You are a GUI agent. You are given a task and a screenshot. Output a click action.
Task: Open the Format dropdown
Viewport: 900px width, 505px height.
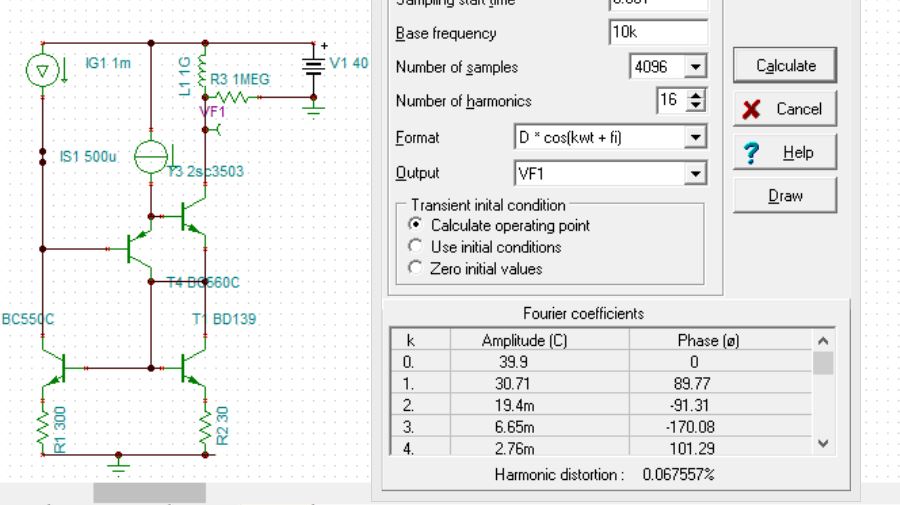pyautogui.click(x=695, y=138)
